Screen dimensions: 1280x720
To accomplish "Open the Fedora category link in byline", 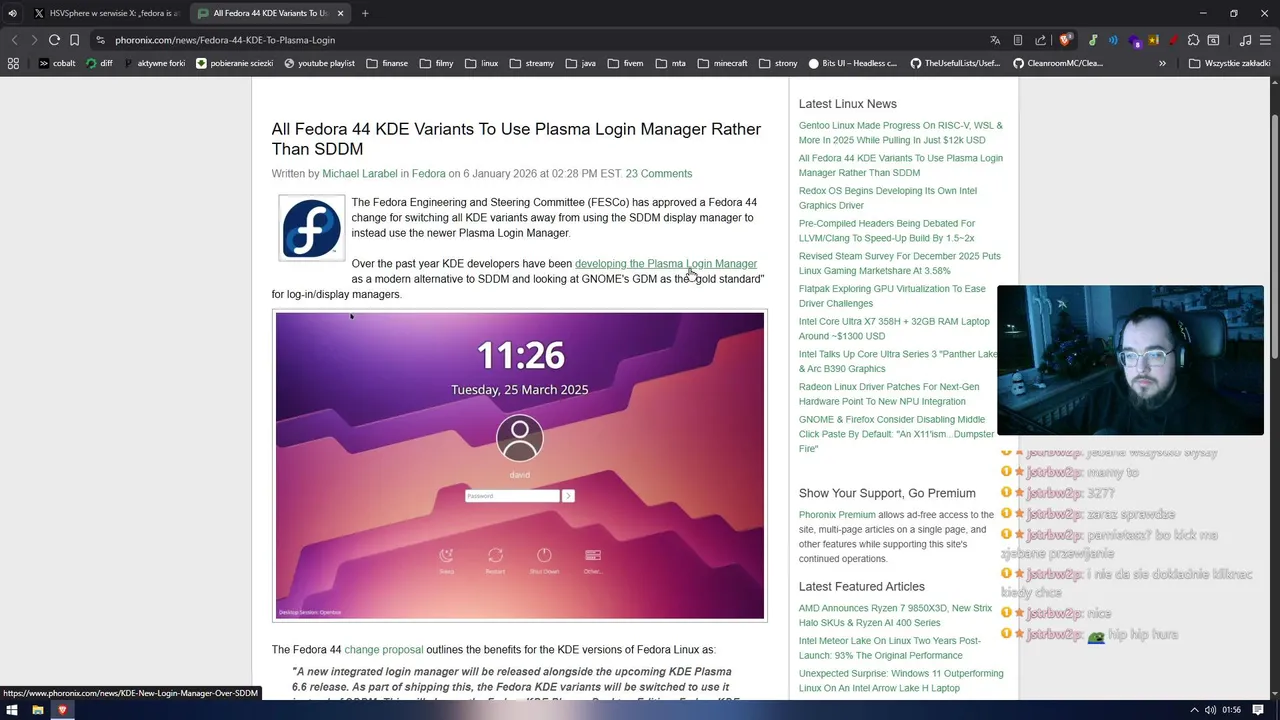I will tap(428, 174).
